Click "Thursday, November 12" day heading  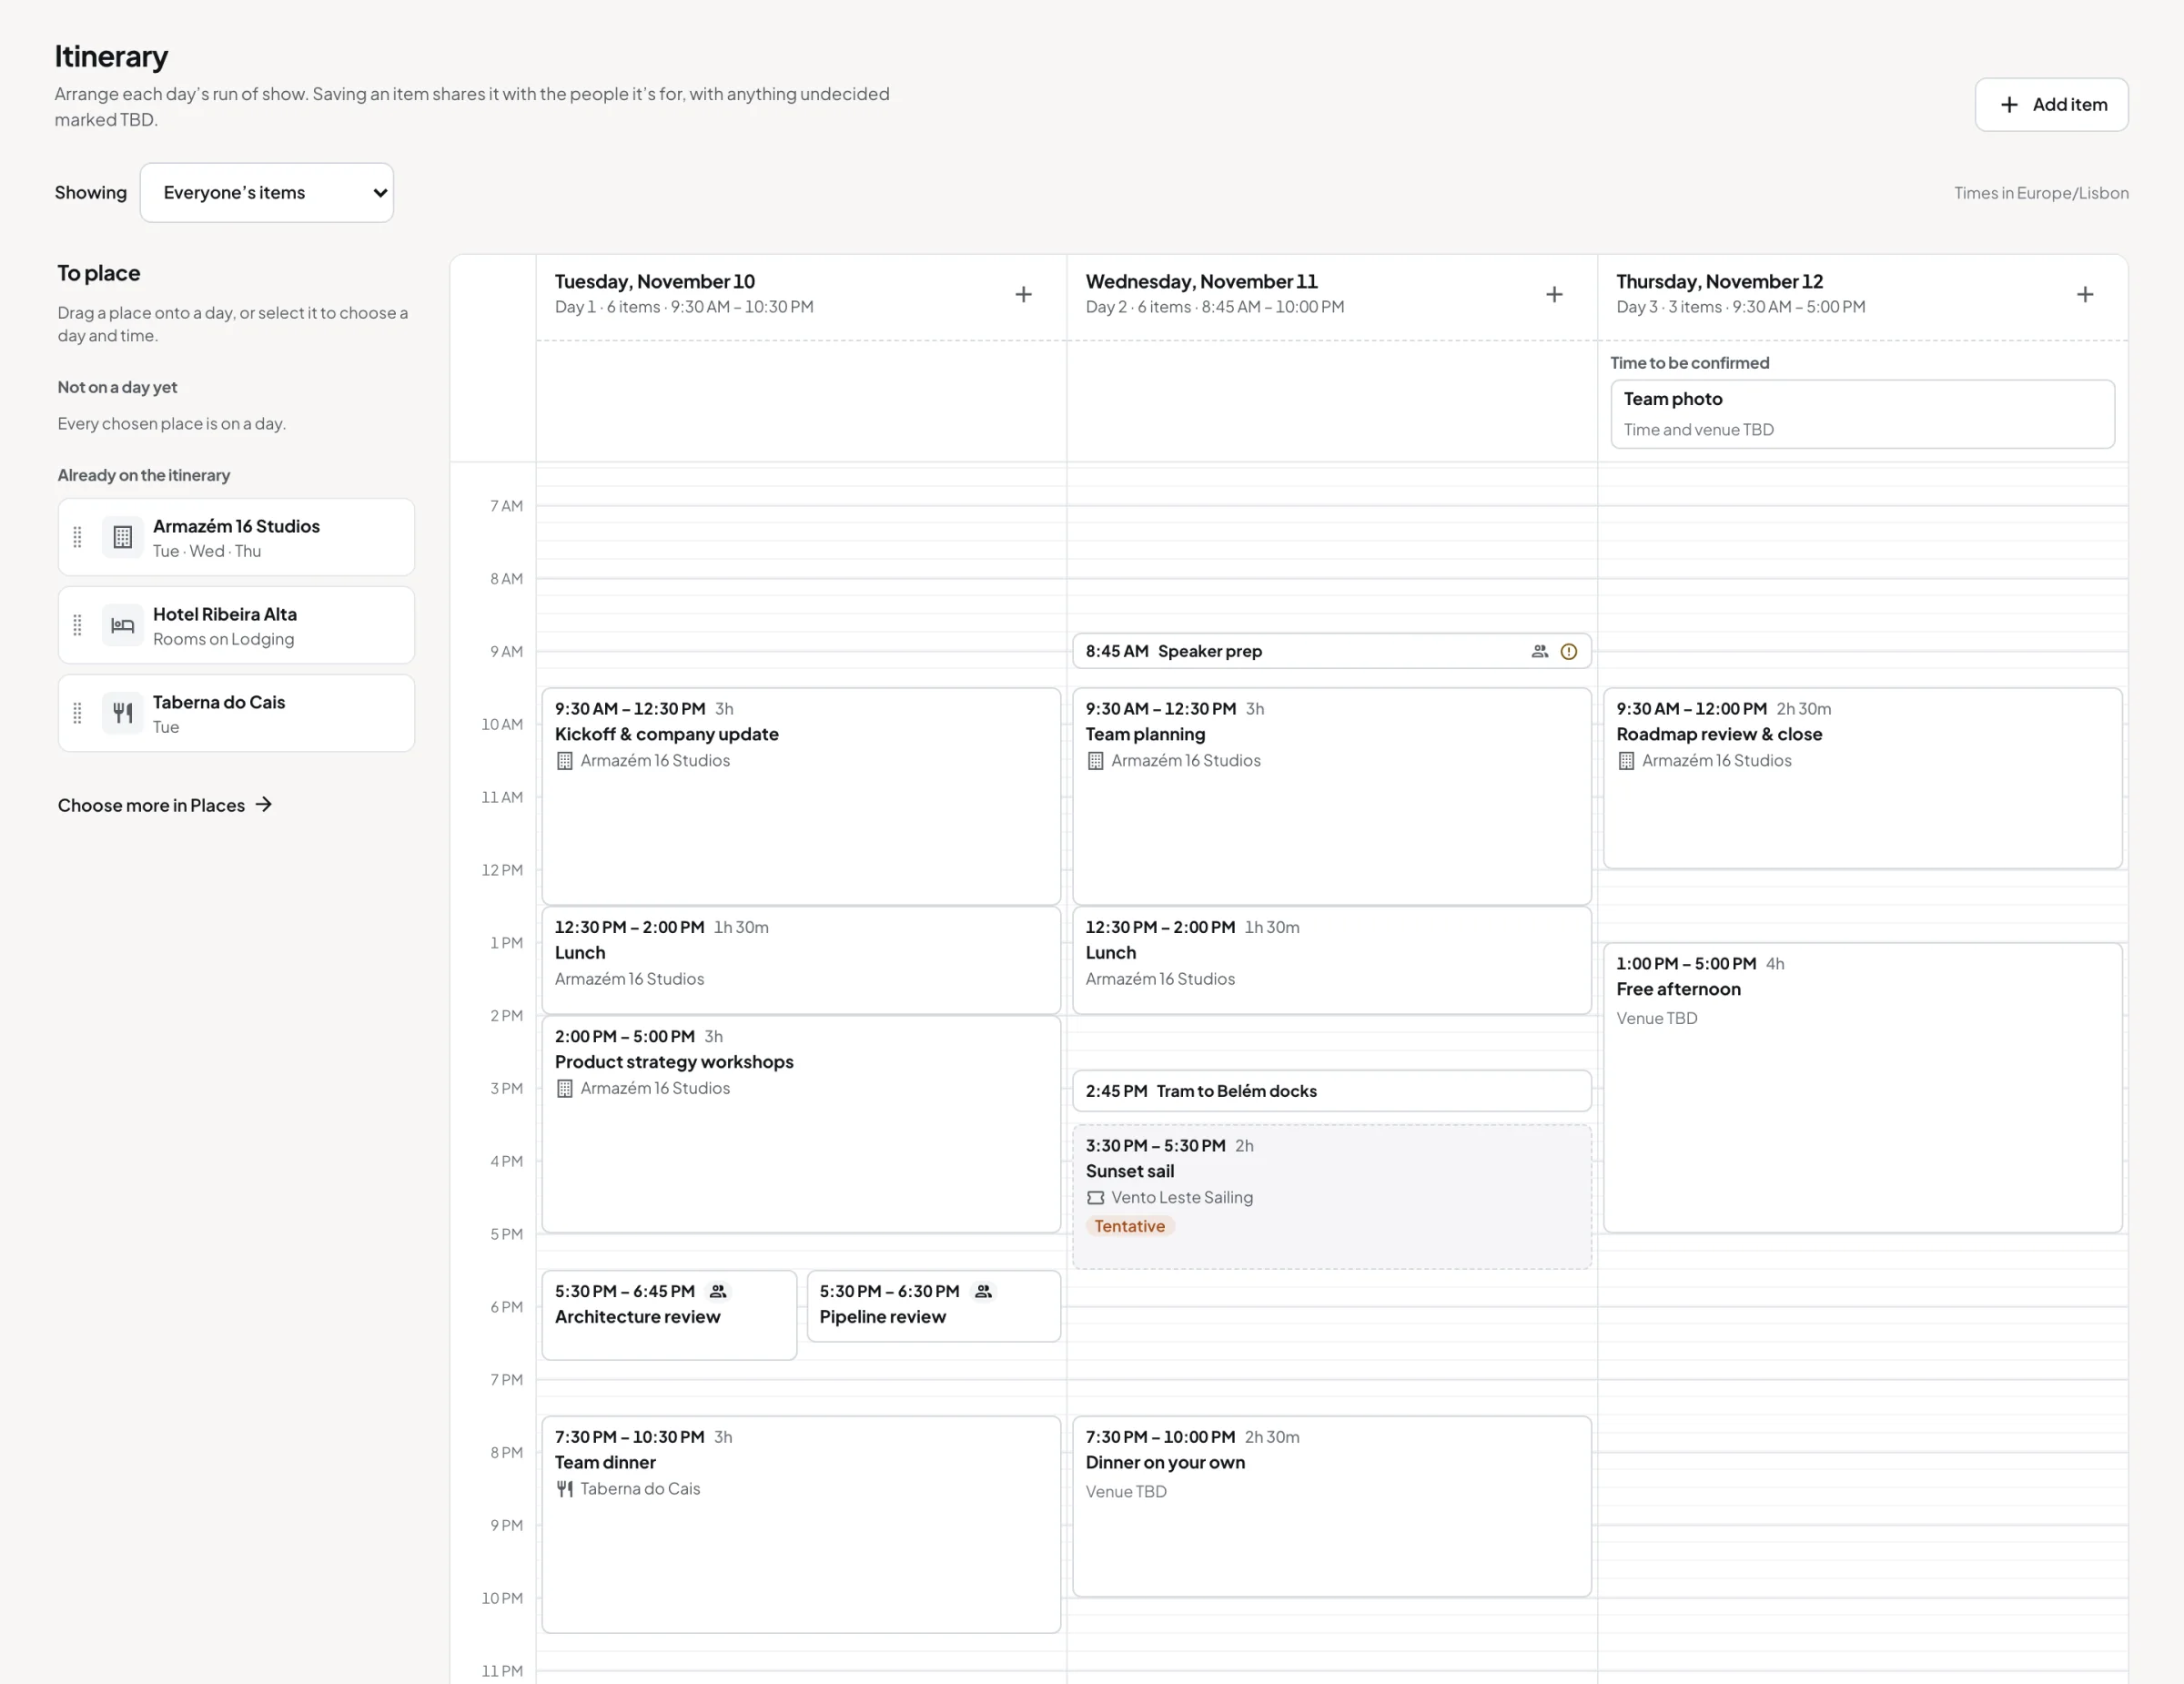coord(1719,281)
